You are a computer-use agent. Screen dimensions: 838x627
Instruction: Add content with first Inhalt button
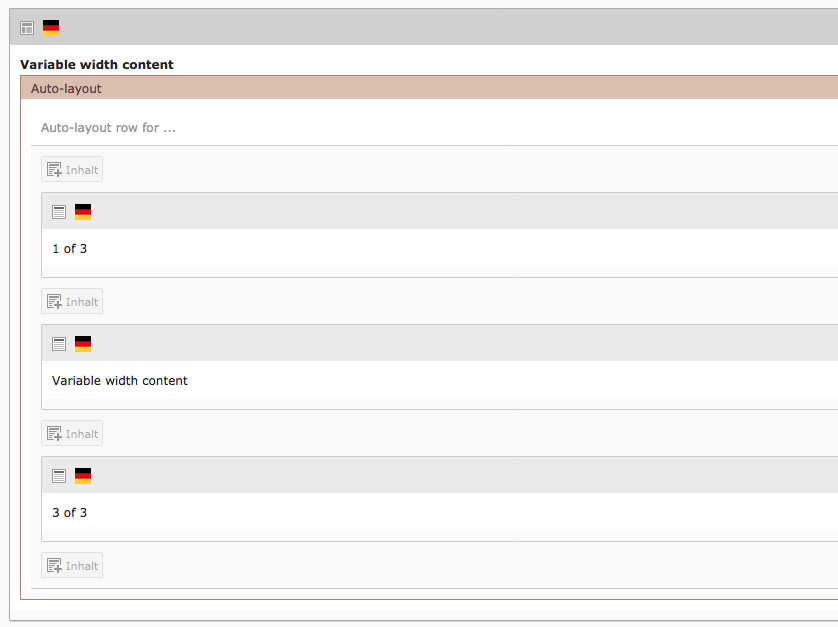coord(72,169)
